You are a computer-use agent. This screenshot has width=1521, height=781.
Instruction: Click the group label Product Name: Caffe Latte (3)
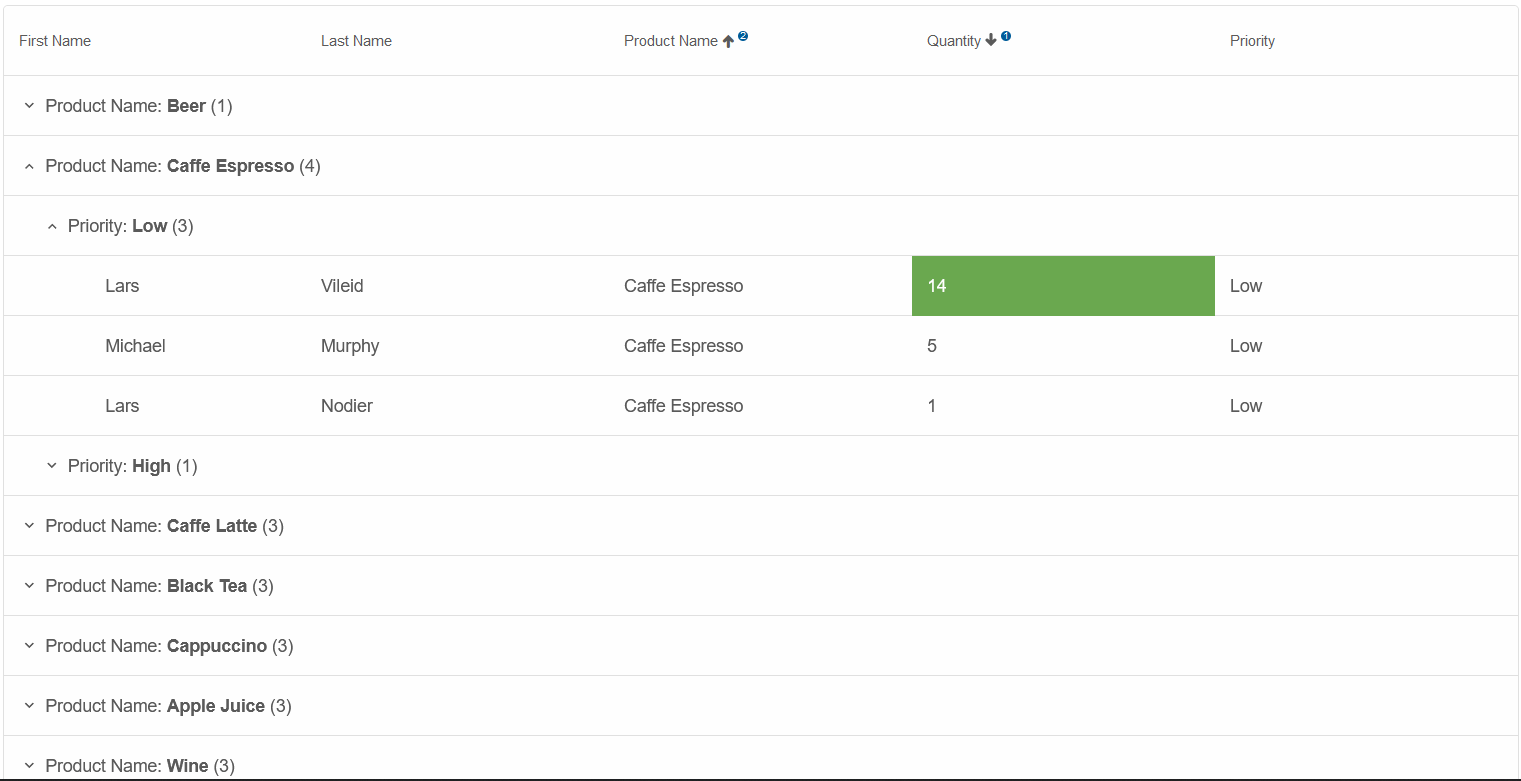tap(165, 526)
